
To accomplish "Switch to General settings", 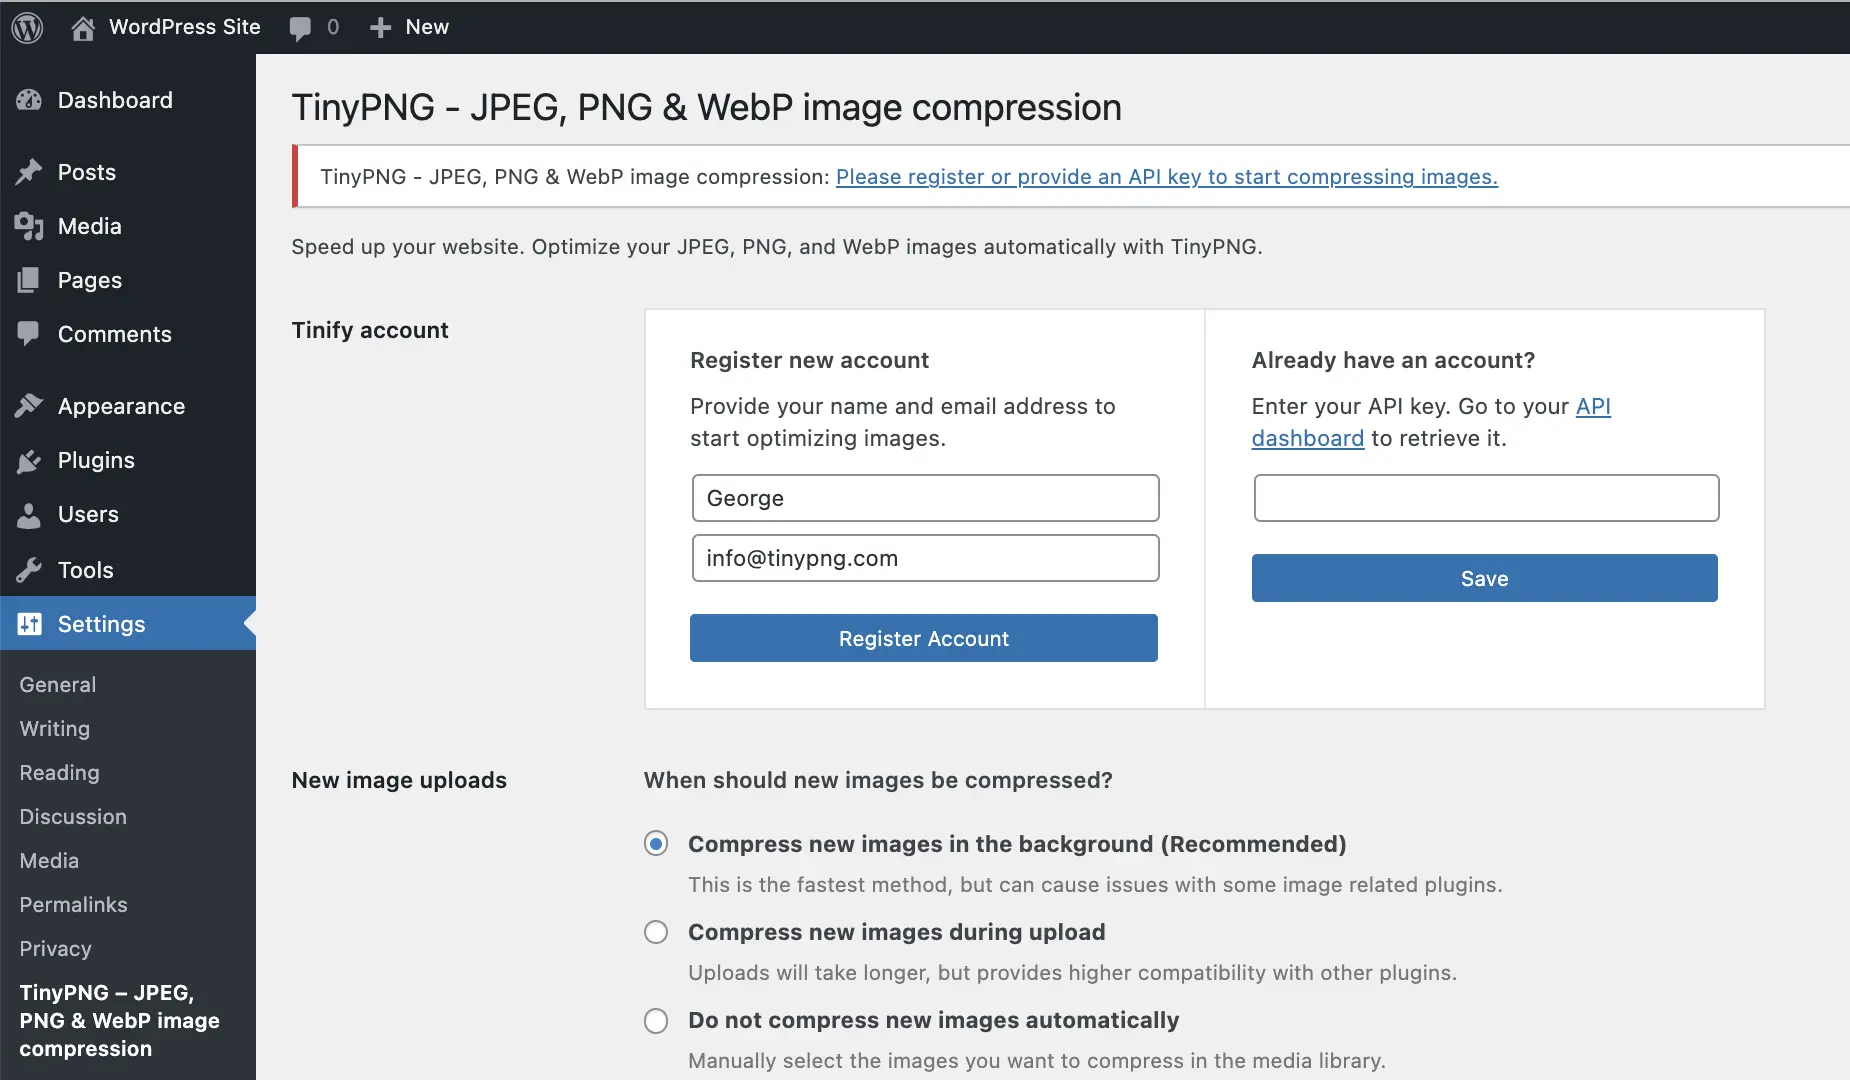I will tap(57, 684).
